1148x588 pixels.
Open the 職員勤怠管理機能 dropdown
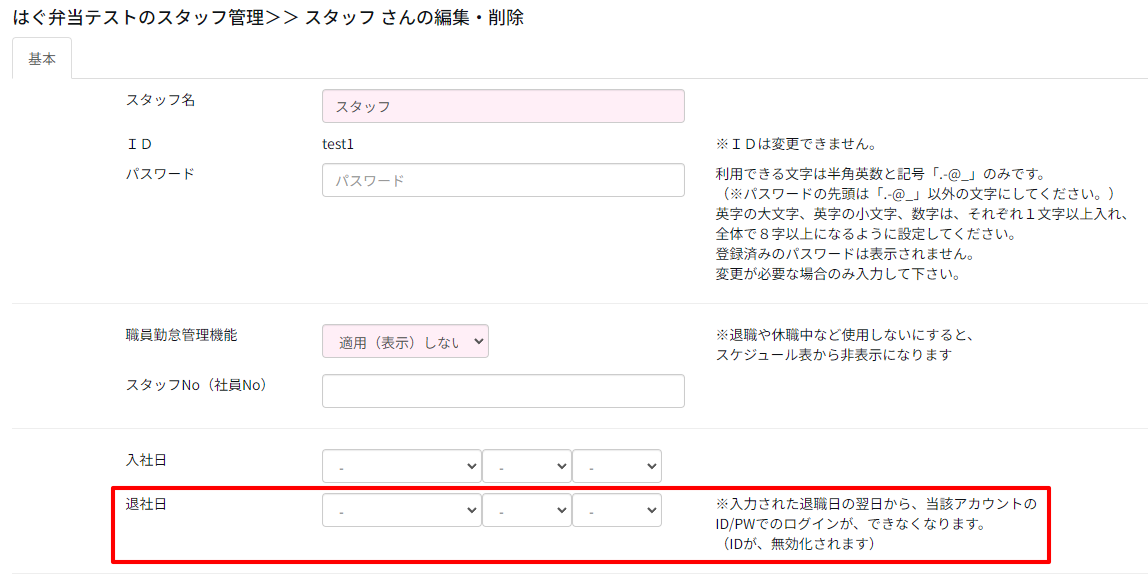coord(405,341)
